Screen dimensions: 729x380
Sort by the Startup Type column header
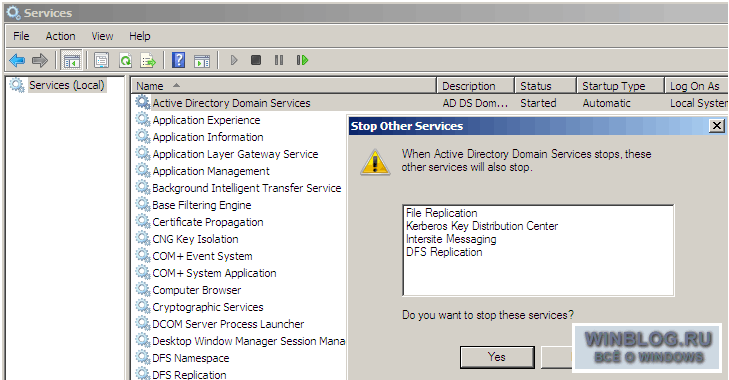tap(620, 86)
